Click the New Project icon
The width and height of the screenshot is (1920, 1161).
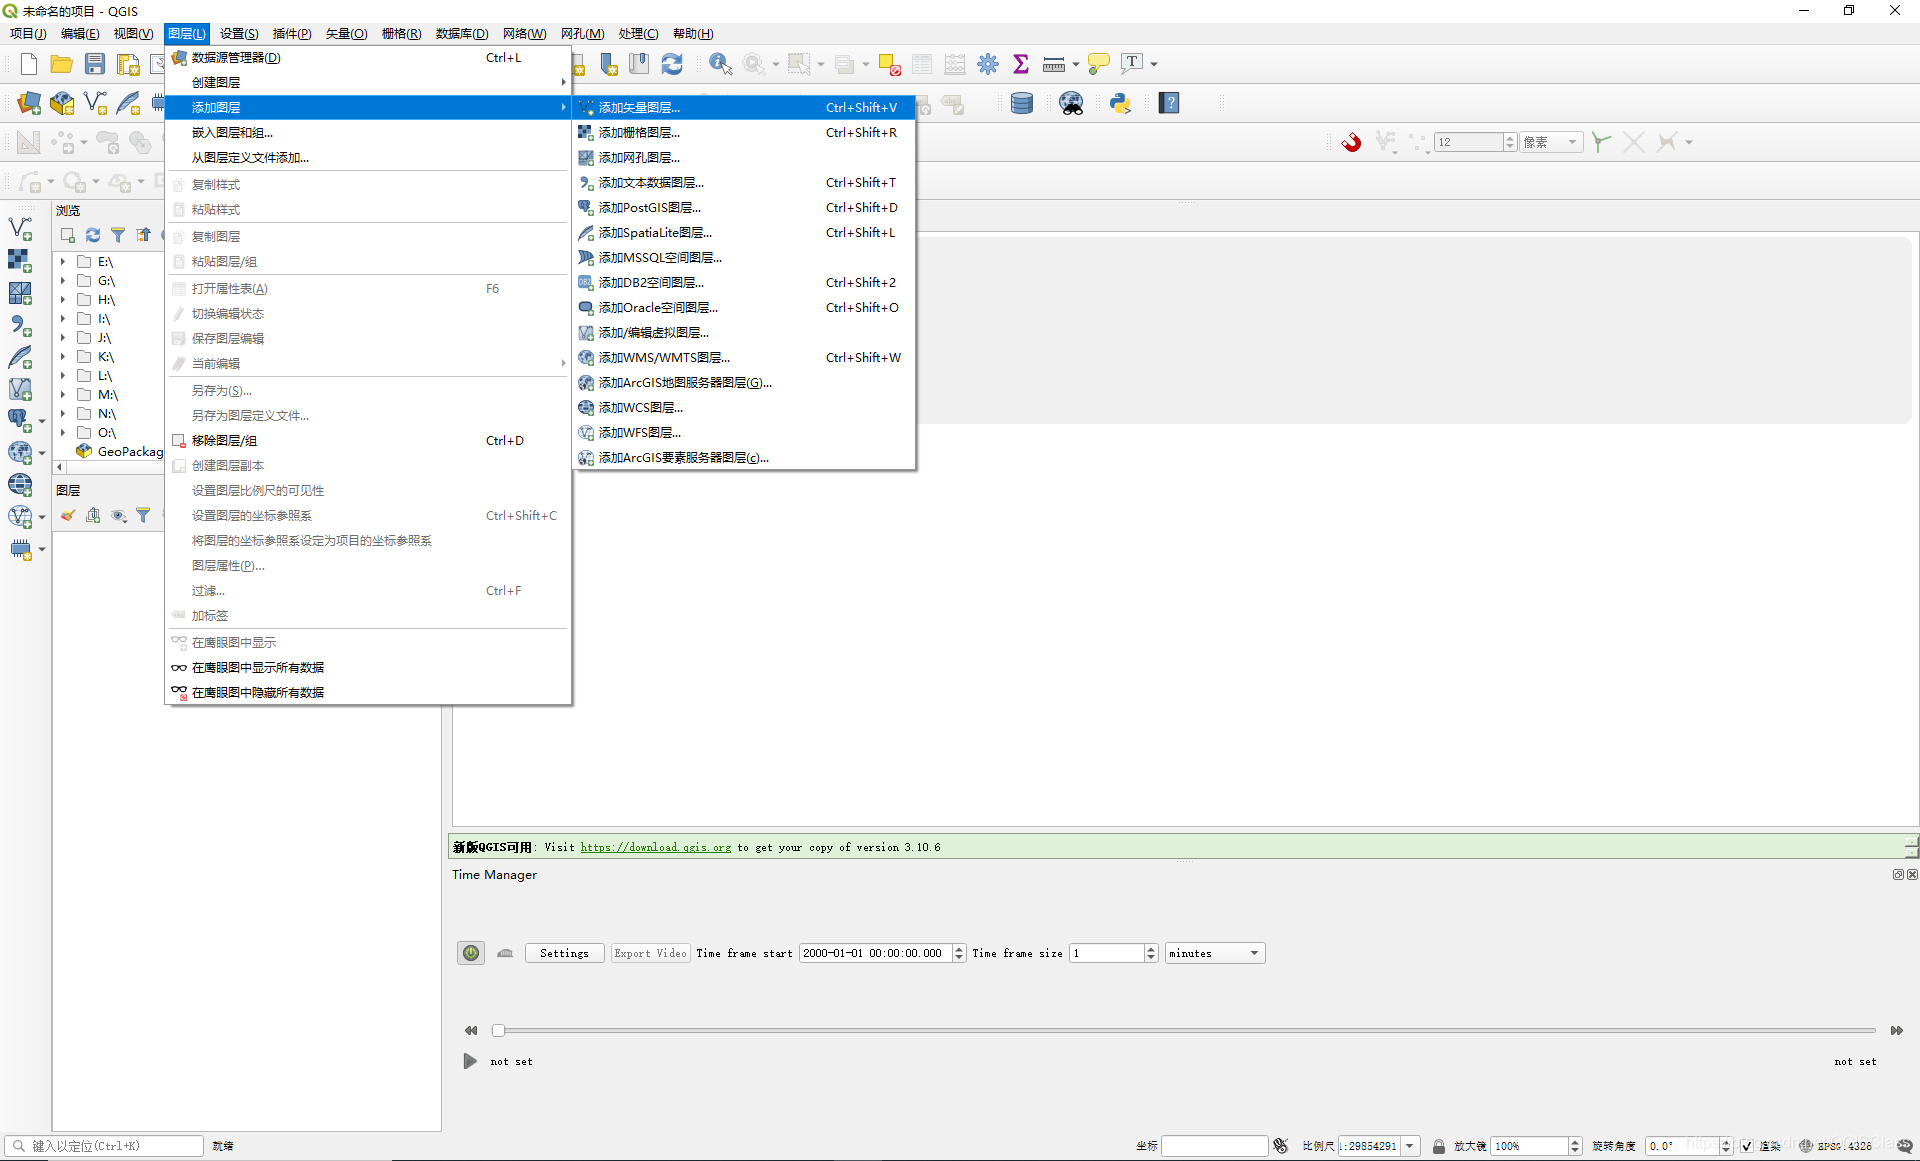click(x=29, y=64)
